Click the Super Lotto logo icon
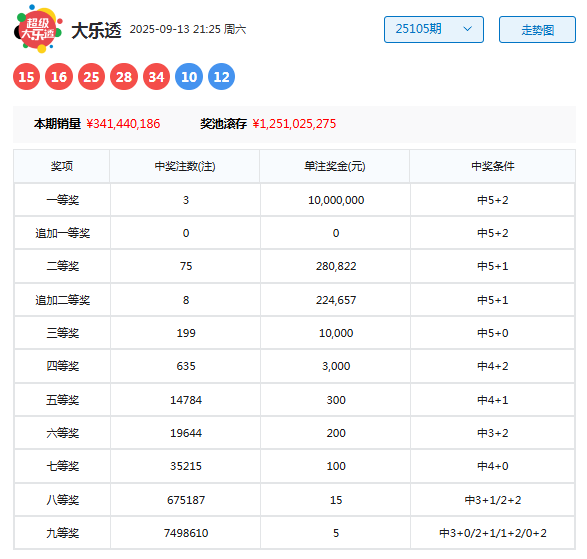 point(38,29)
